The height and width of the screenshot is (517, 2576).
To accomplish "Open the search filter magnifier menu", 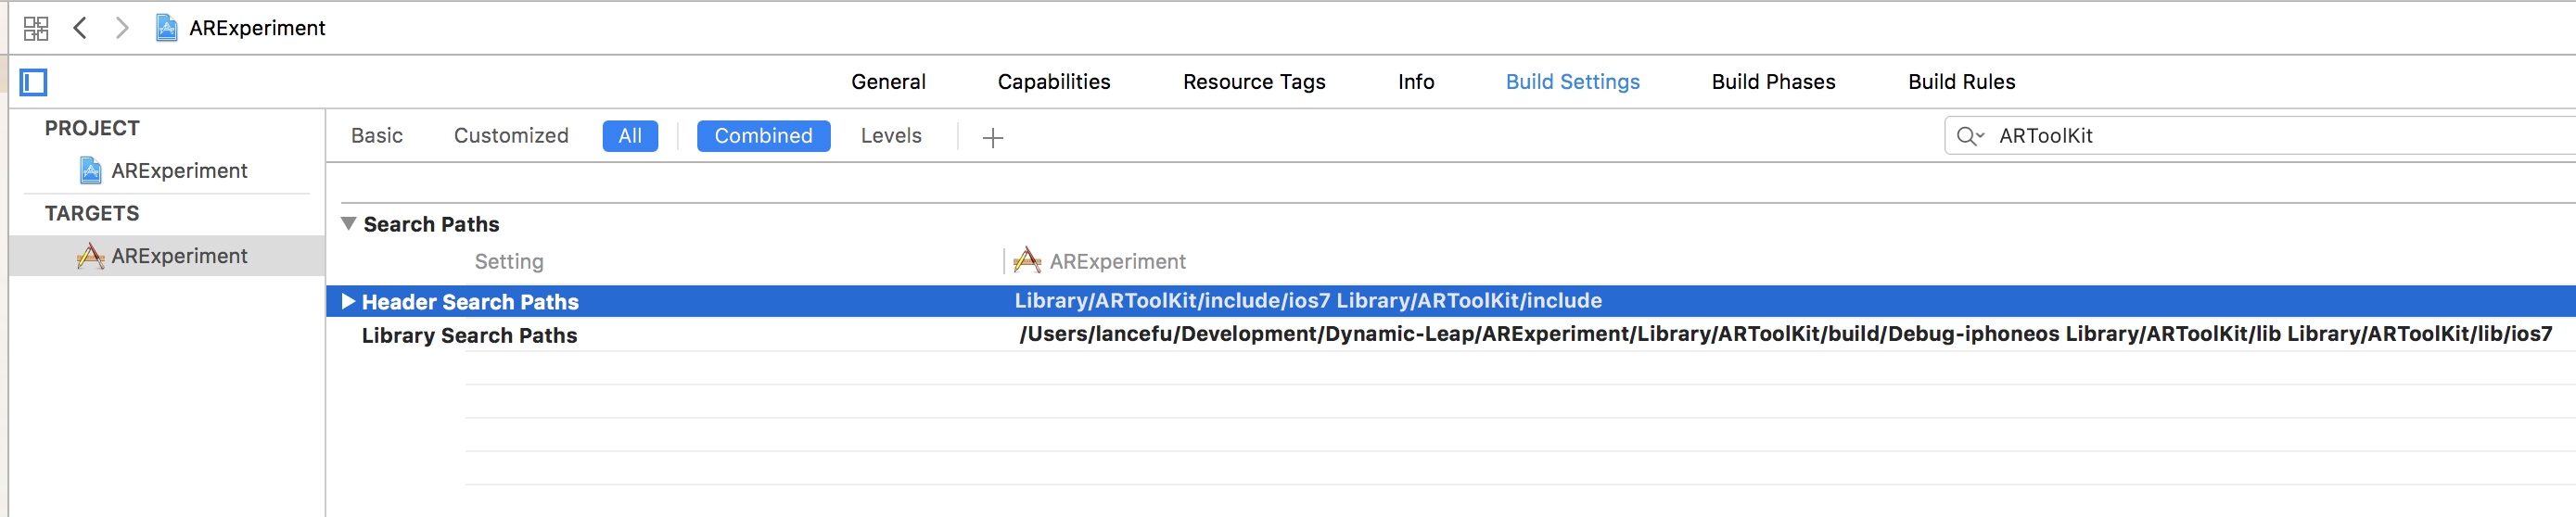I will (x=1969, y=136).
